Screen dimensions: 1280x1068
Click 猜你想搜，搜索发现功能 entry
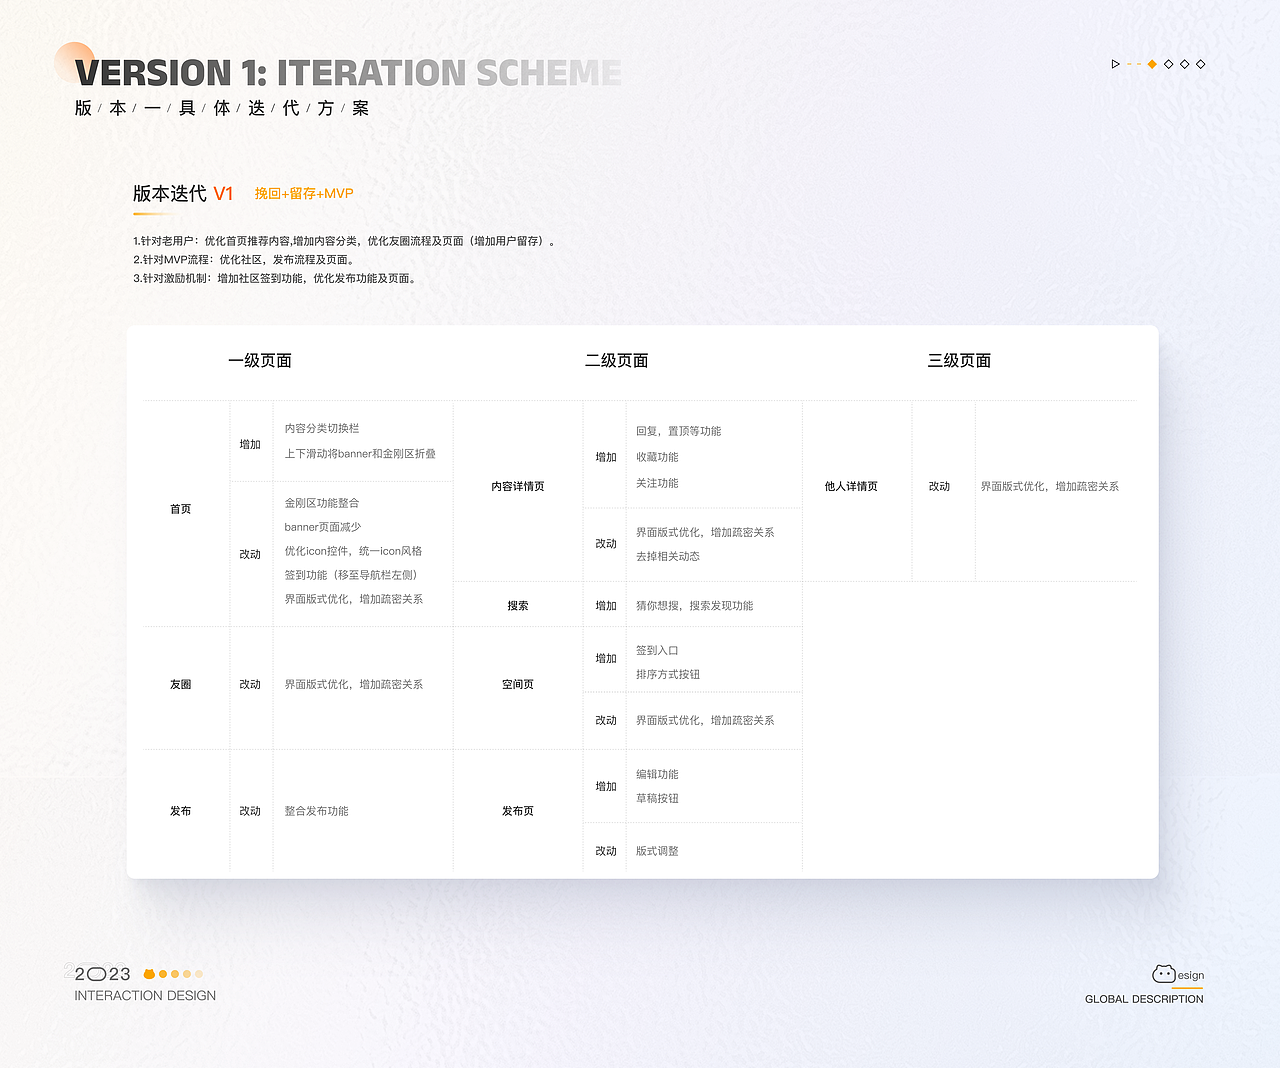695,606
